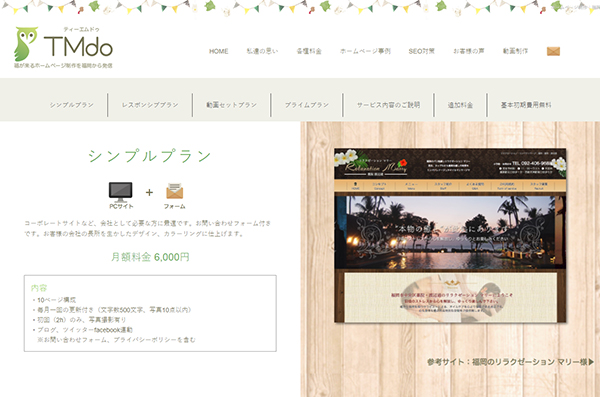Screen dimensions: 600x397
Task: Open 各種料金 menu item
Action: pyautogui.click(x=309, y=51)
